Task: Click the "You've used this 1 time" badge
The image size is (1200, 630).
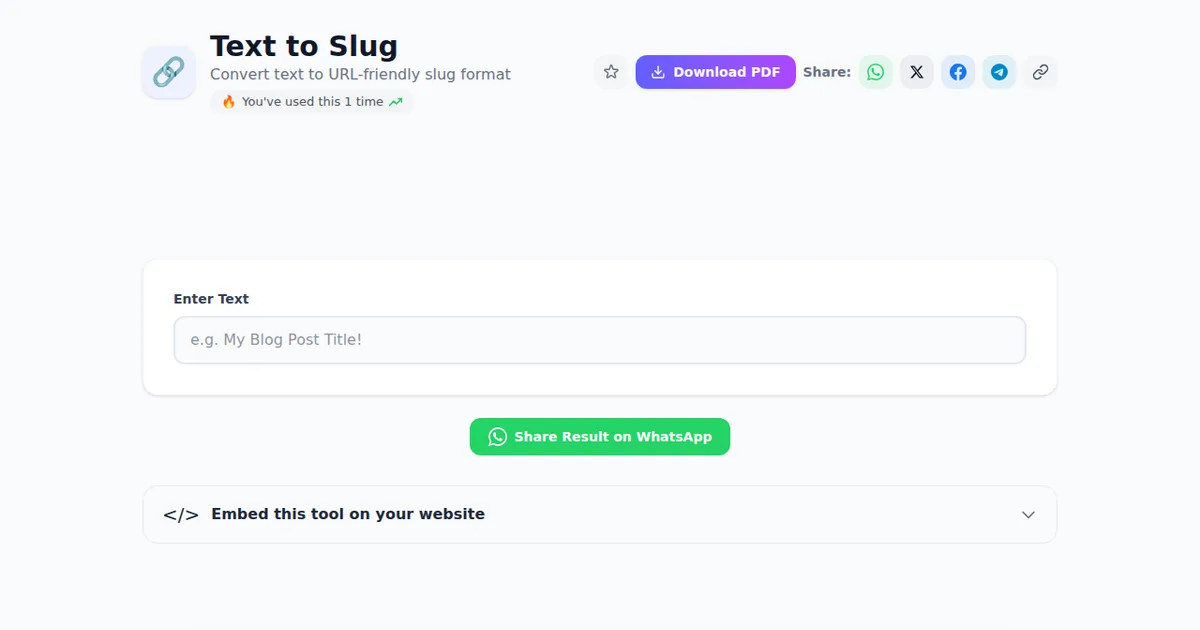Action: point(311,102)
